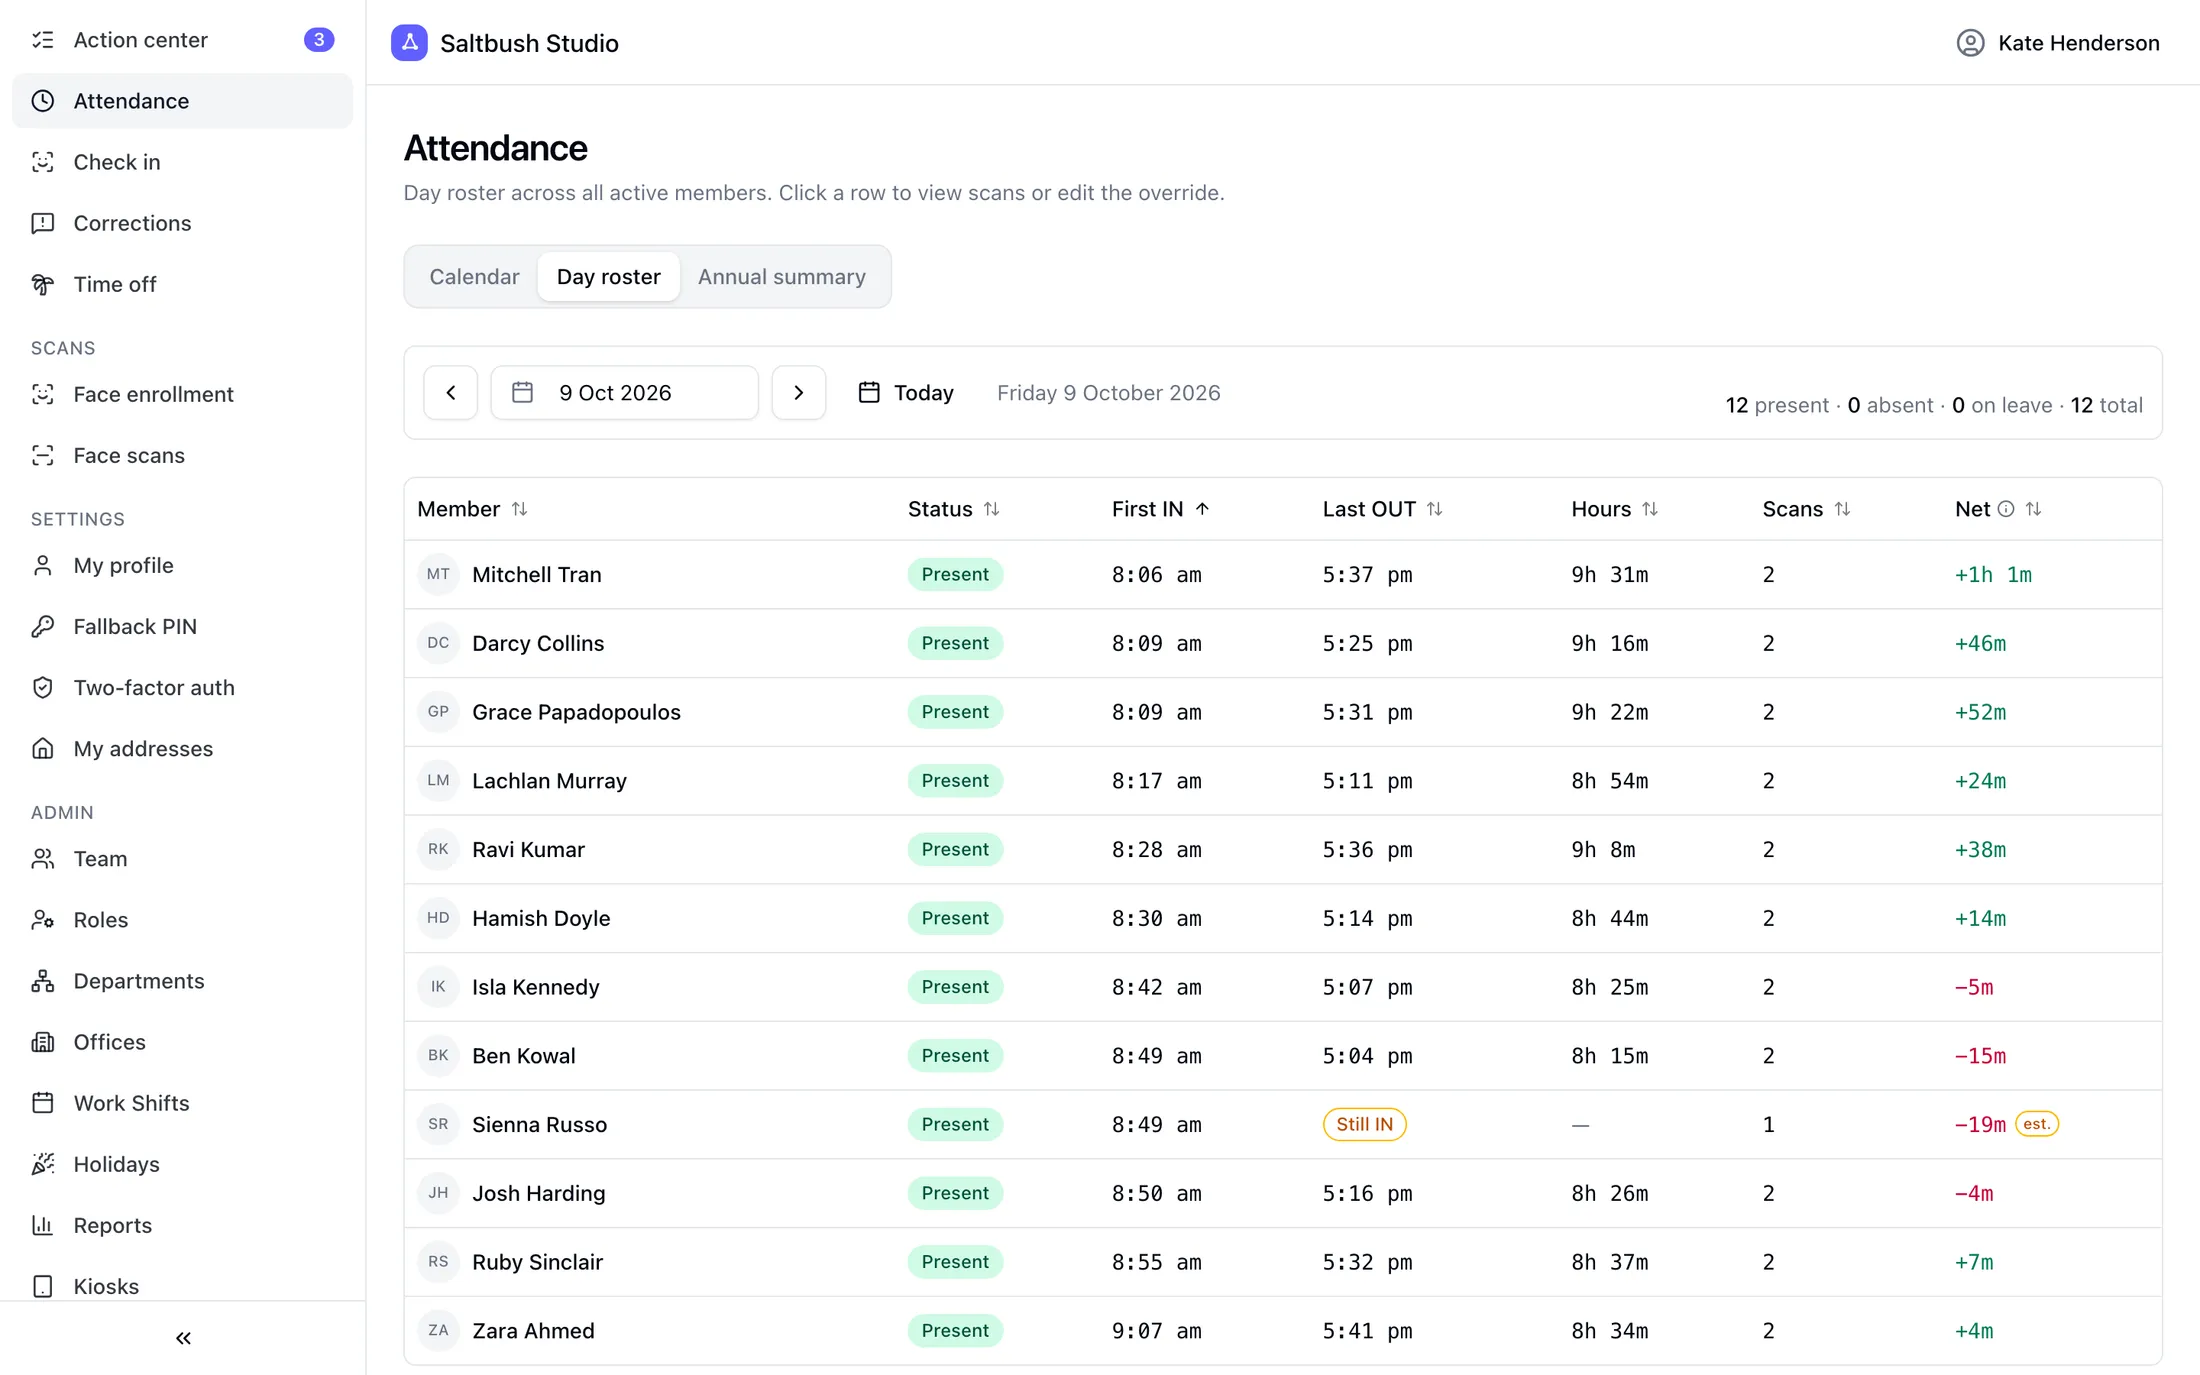Click the est. badge in Sienna Russo's row
Viewport: 2200px width, 1375px height.
coord(2036,1124)
